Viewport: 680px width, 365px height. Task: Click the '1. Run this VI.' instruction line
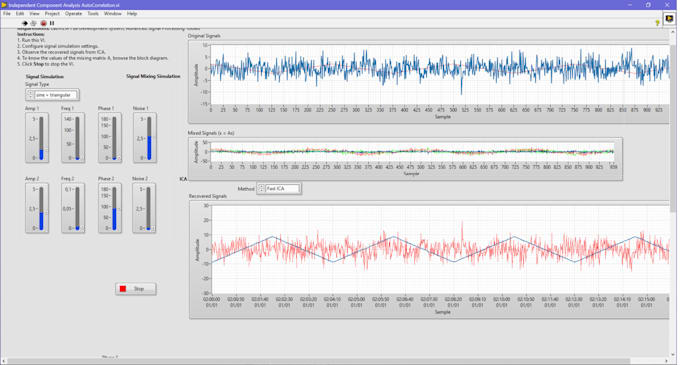[x=31, y=40]
